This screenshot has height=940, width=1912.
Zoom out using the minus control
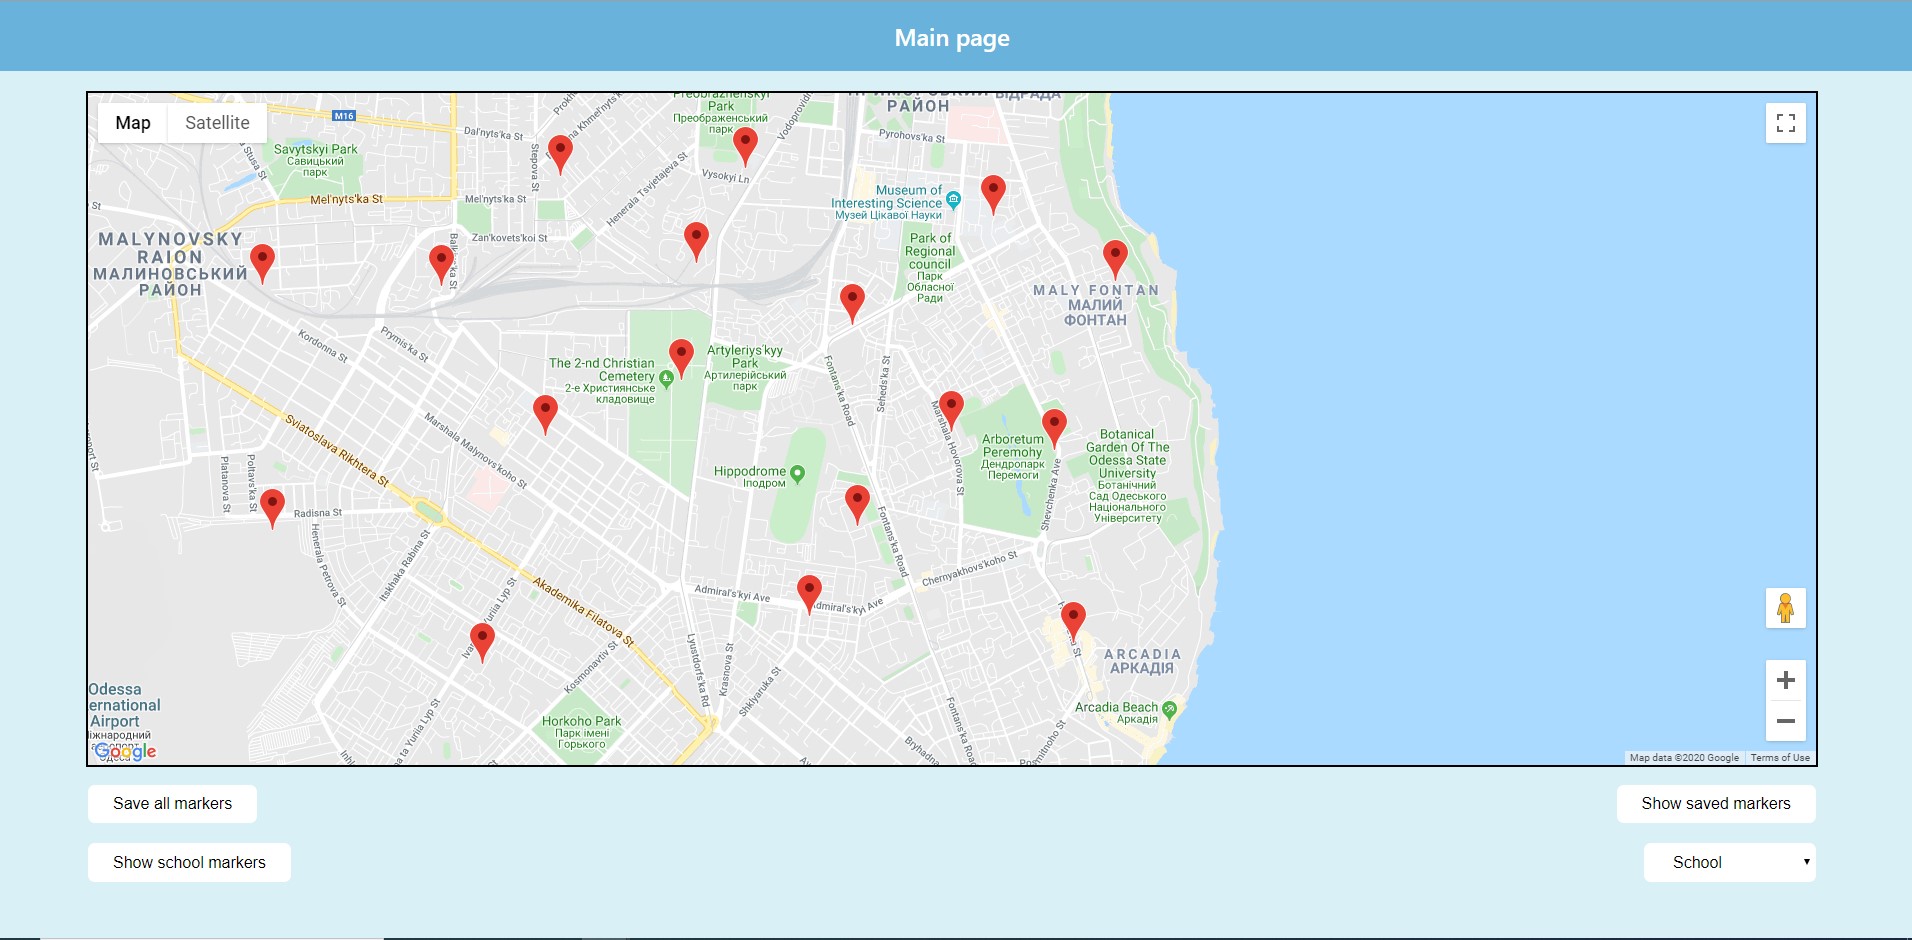1786,720
